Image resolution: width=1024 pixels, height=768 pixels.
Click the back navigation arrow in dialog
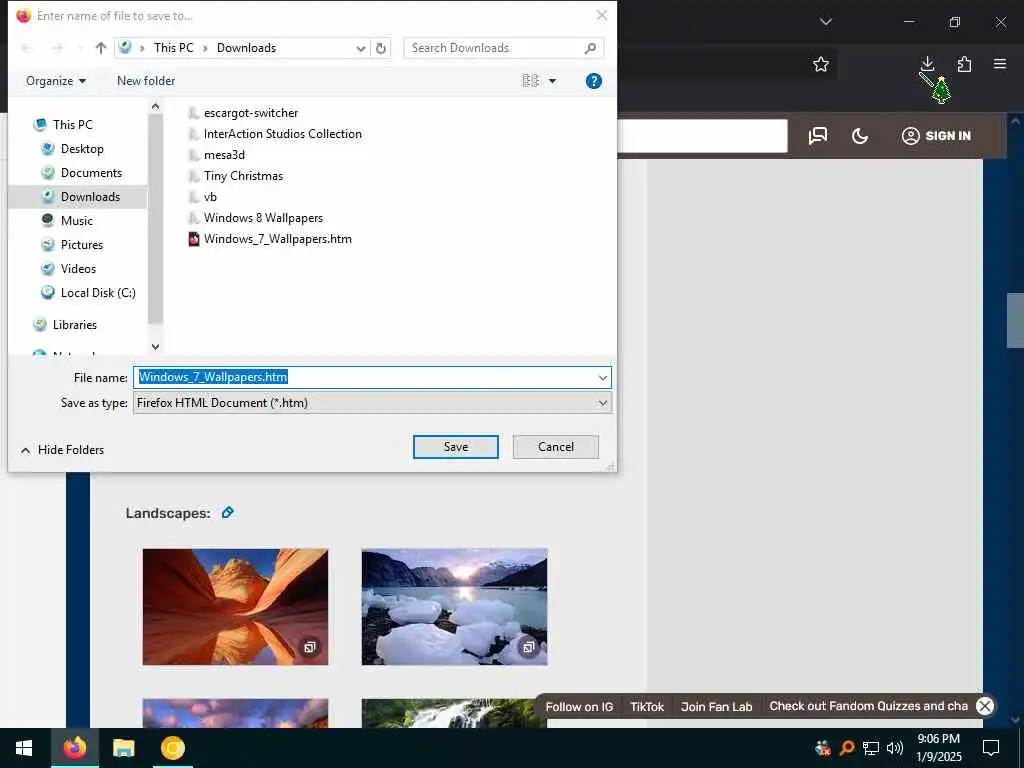(x=27, y=48)
